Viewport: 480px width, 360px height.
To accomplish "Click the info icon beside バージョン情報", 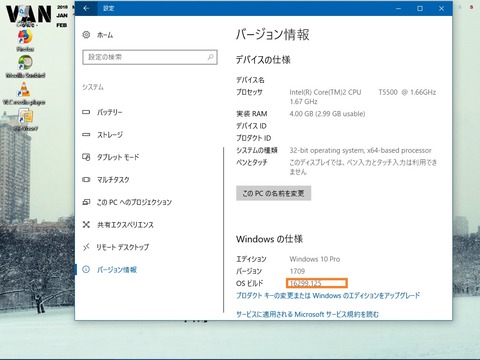I will coord(86,269).
